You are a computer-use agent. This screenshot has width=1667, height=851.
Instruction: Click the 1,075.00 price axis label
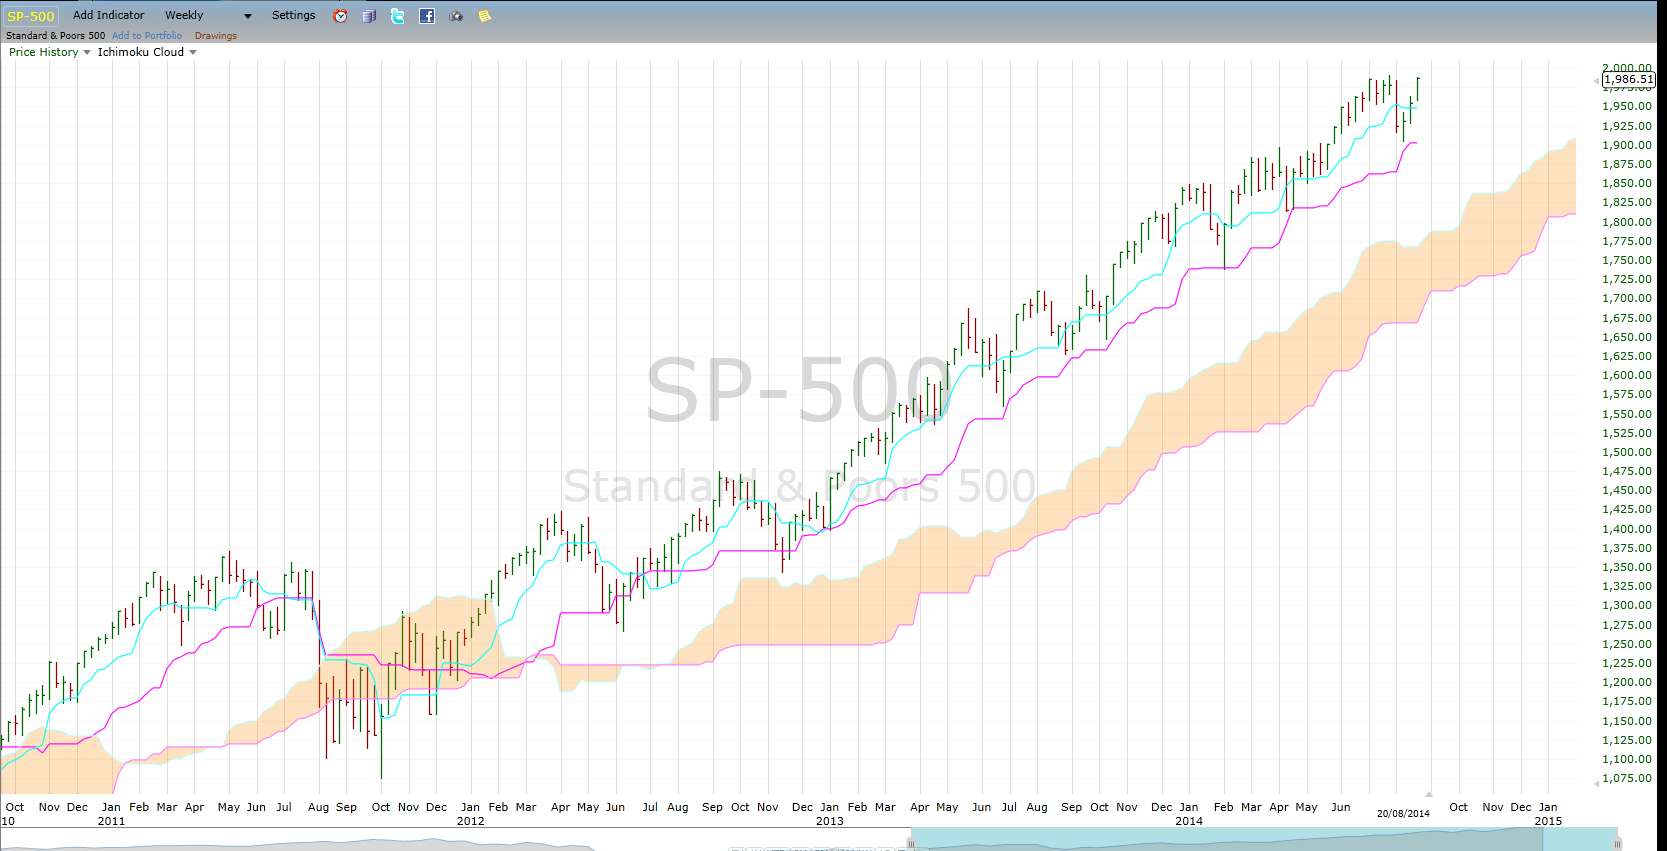(1627, 778)
